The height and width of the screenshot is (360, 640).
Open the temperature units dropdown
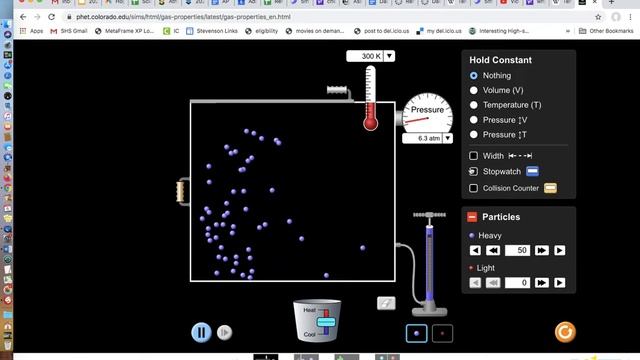[389, 56]
